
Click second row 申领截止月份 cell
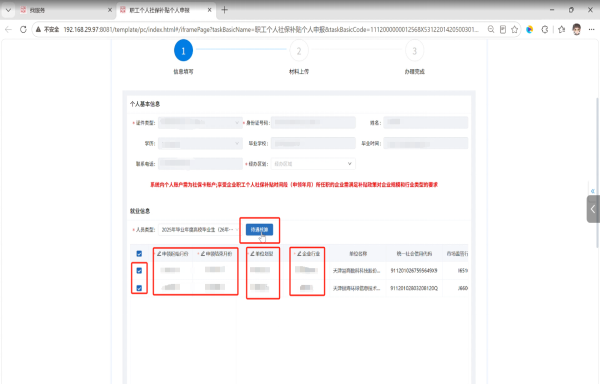pyautogui.click(x=215, y=287)
